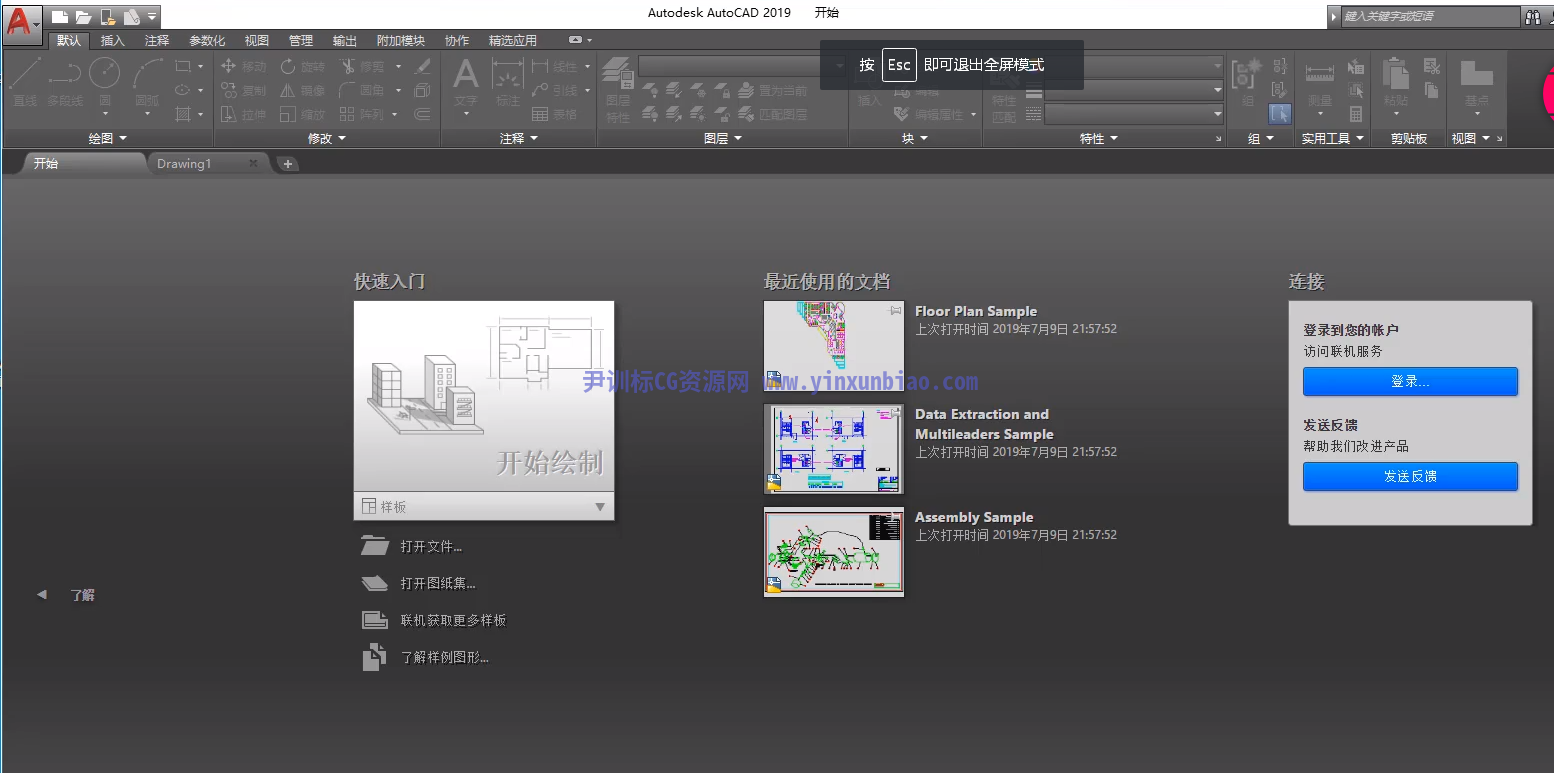The height and width of the screenshot is (773, 1554).
Task: Toggle the highlighted group selection button
Action: click(x=1280, y=114)
